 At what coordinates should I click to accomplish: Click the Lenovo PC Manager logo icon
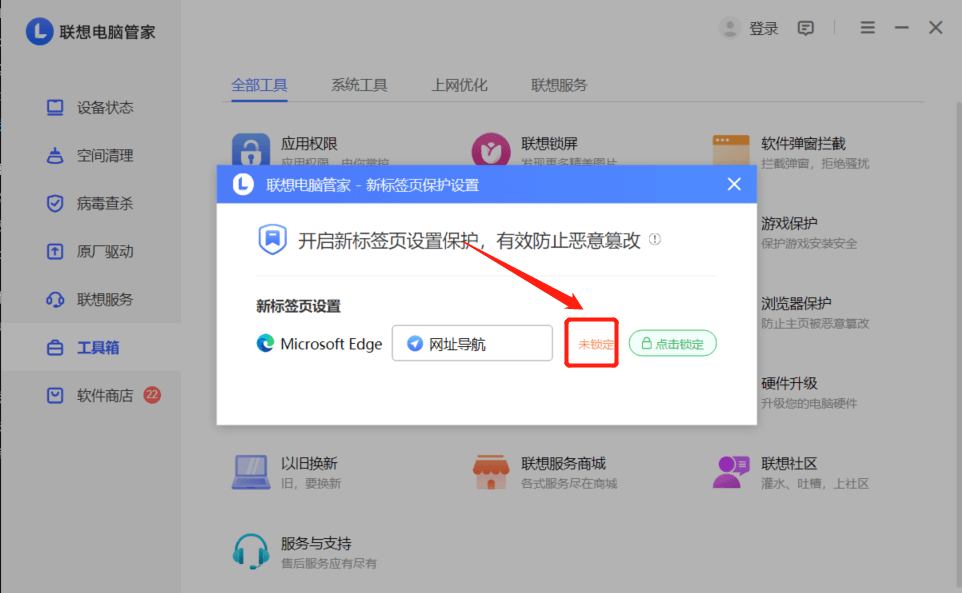pyautogui.click(x=39, y=31)
